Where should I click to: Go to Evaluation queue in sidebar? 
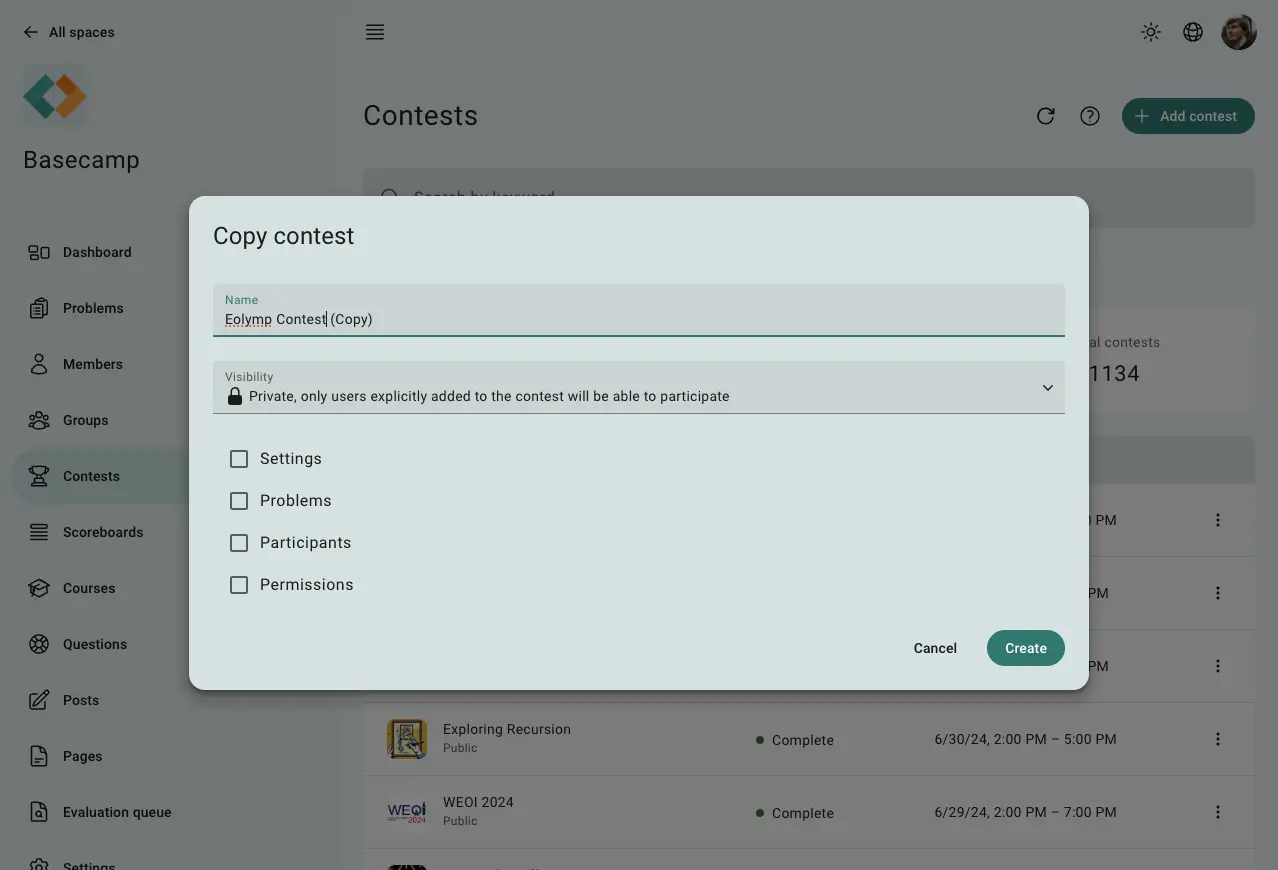coord(116,812)
